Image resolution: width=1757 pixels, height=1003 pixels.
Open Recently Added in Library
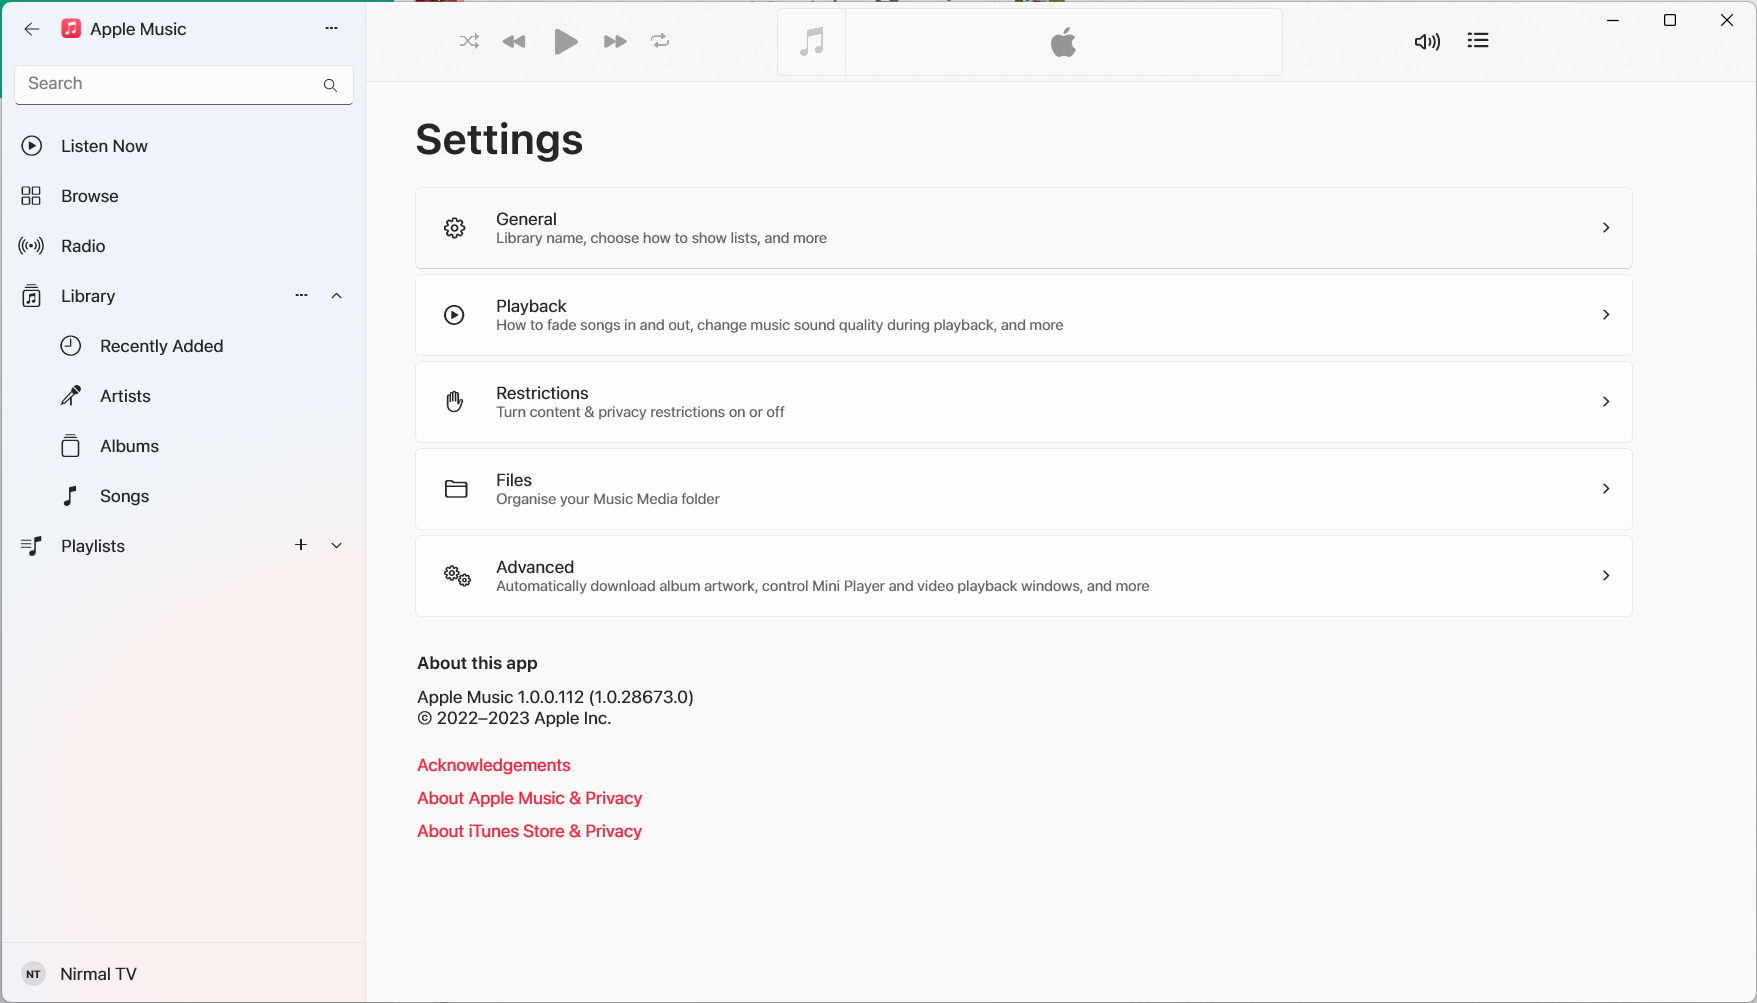pos(185,346)
